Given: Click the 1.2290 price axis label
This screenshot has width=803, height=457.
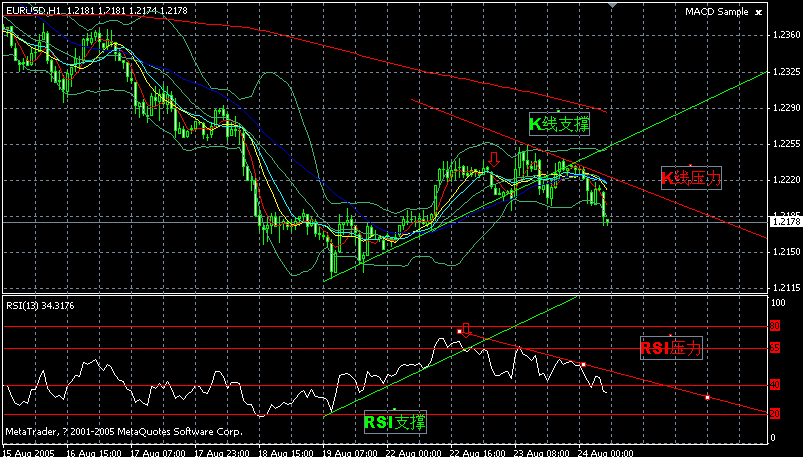Looking at the screenshot, I should click(x=788, y=108).
